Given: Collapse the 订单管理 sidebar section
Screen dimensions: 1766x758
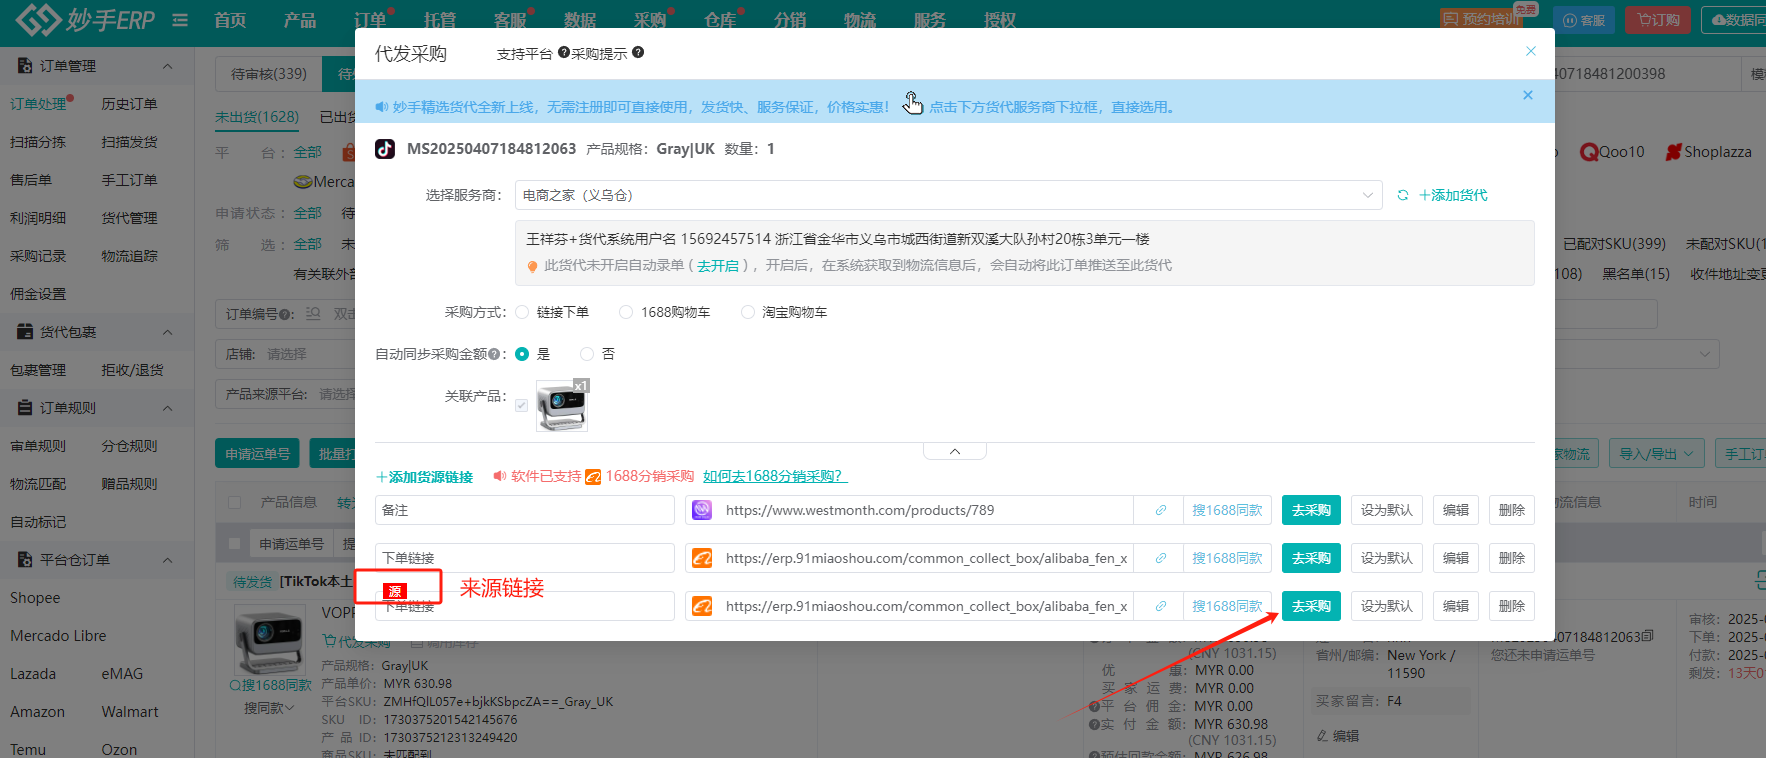Looking at the screenshot, I should coord(167,66).
